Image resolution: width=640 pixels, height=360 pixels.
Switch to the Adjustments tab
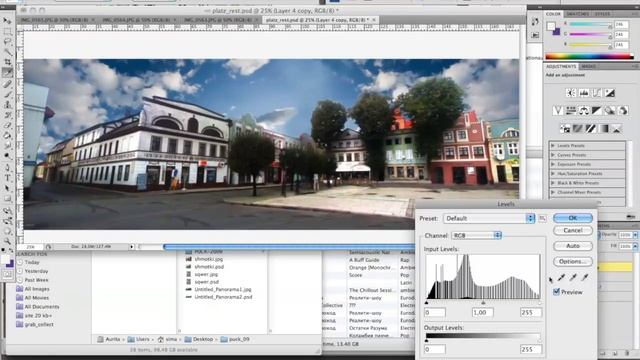tap(561, 66)
